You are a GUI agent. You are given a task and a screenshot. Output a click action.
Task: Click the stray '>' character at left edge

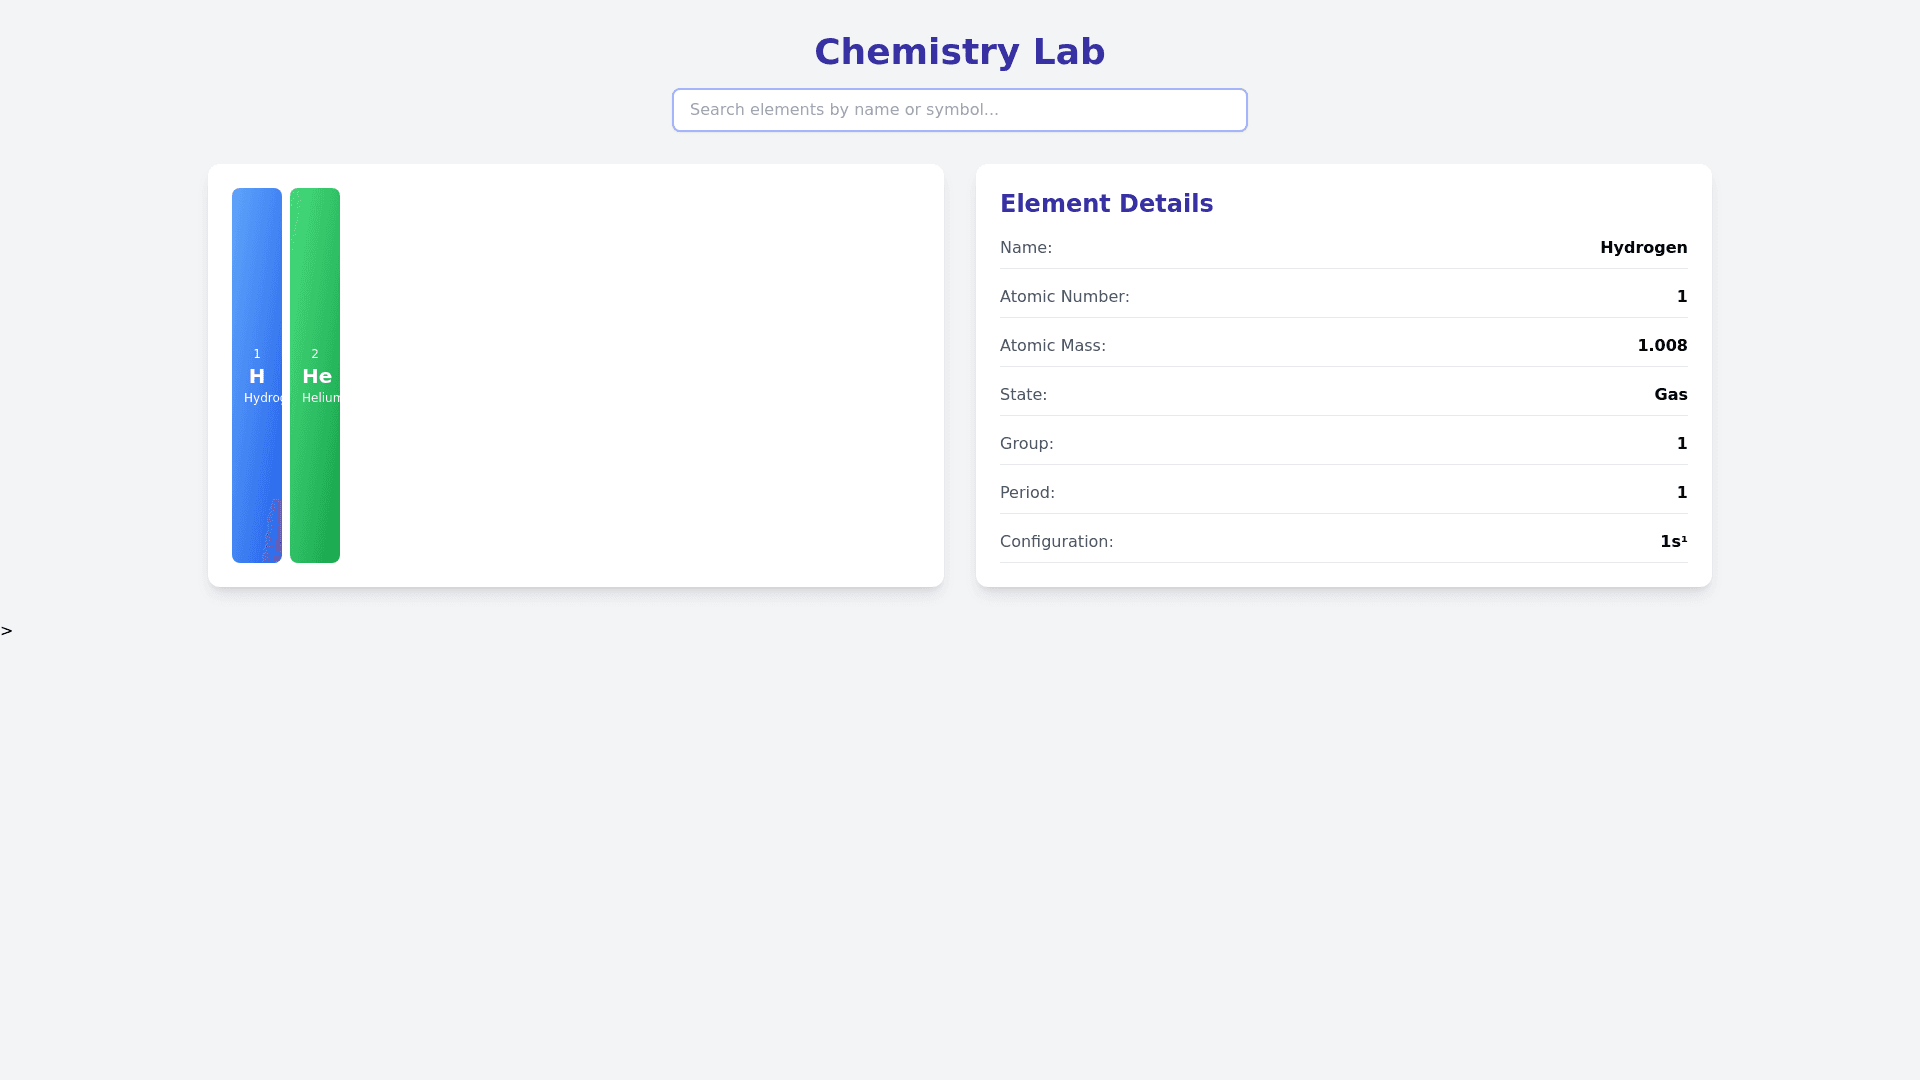click(x=7, y=631)
